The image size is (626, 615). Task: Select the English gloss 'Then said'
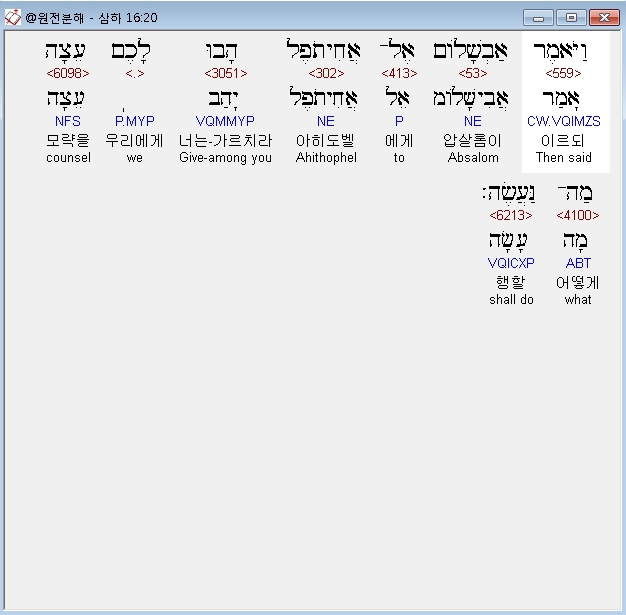tap(563, 157)
